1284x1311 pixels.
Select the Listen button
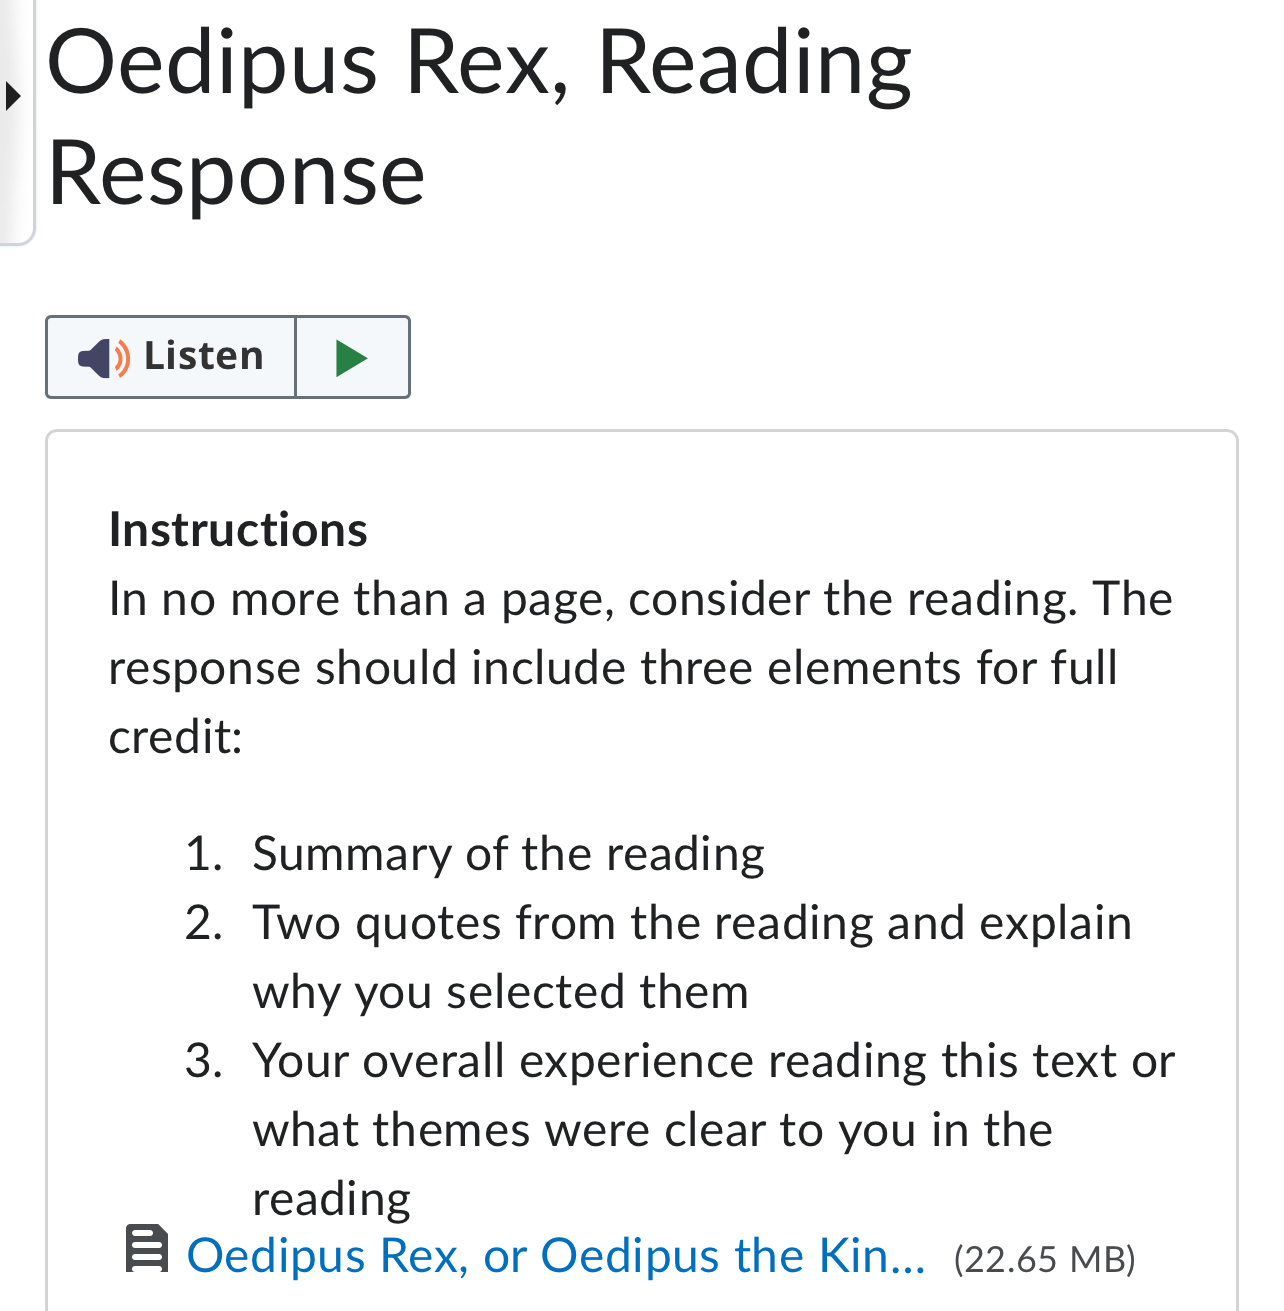tap(170, 357)
